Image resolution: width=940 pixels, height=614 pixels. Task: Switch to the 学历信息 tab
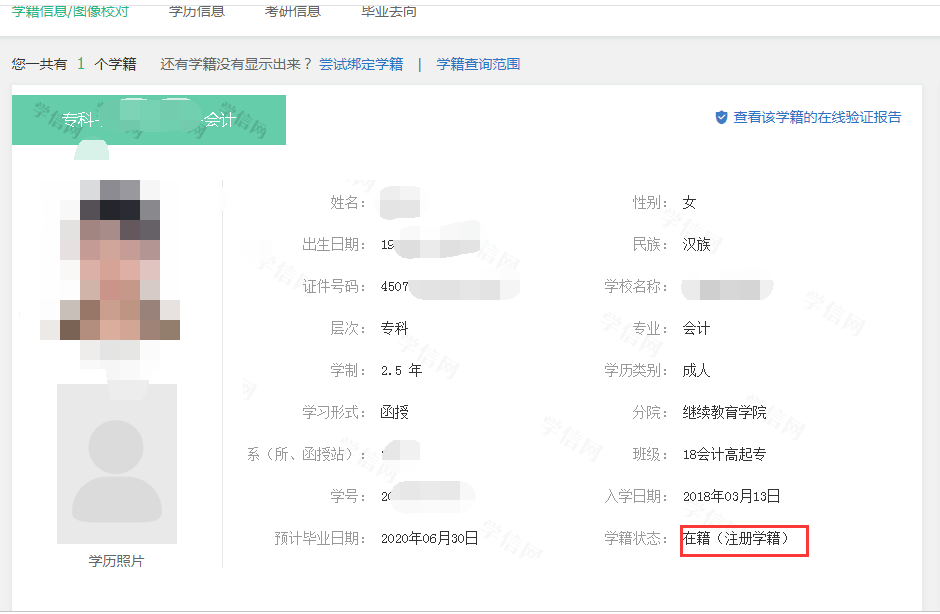[x=197, y=11]
